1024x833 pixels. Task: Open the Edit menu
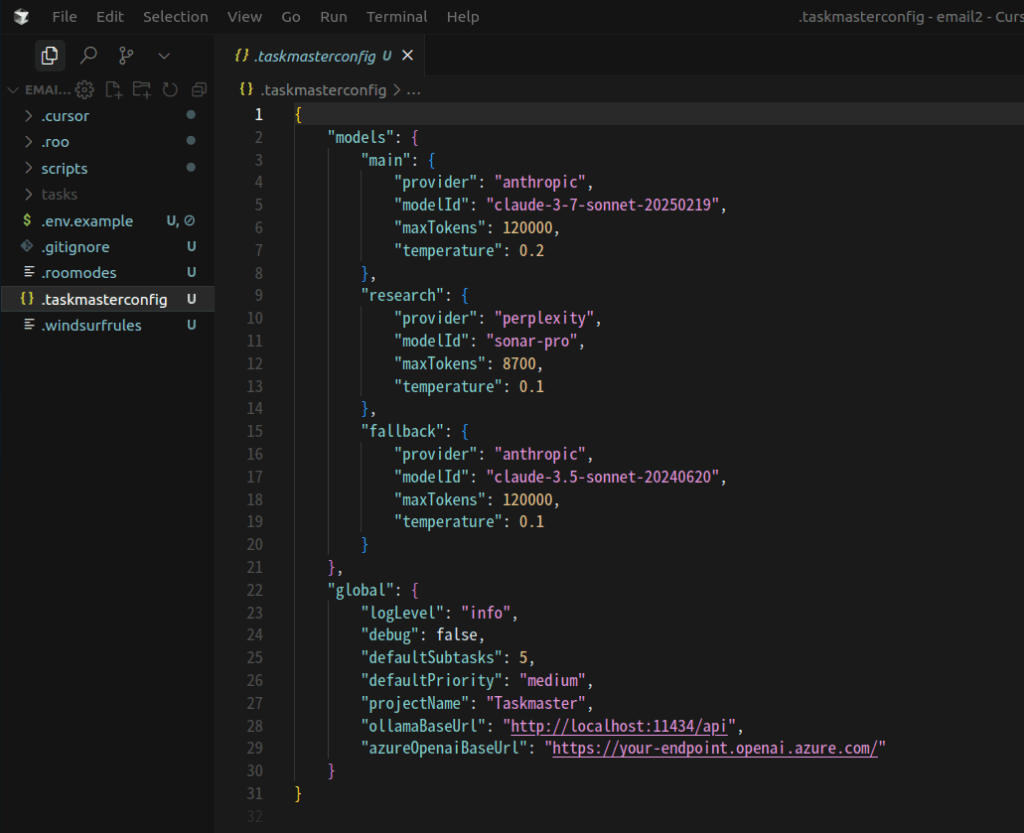click(110, 17)
